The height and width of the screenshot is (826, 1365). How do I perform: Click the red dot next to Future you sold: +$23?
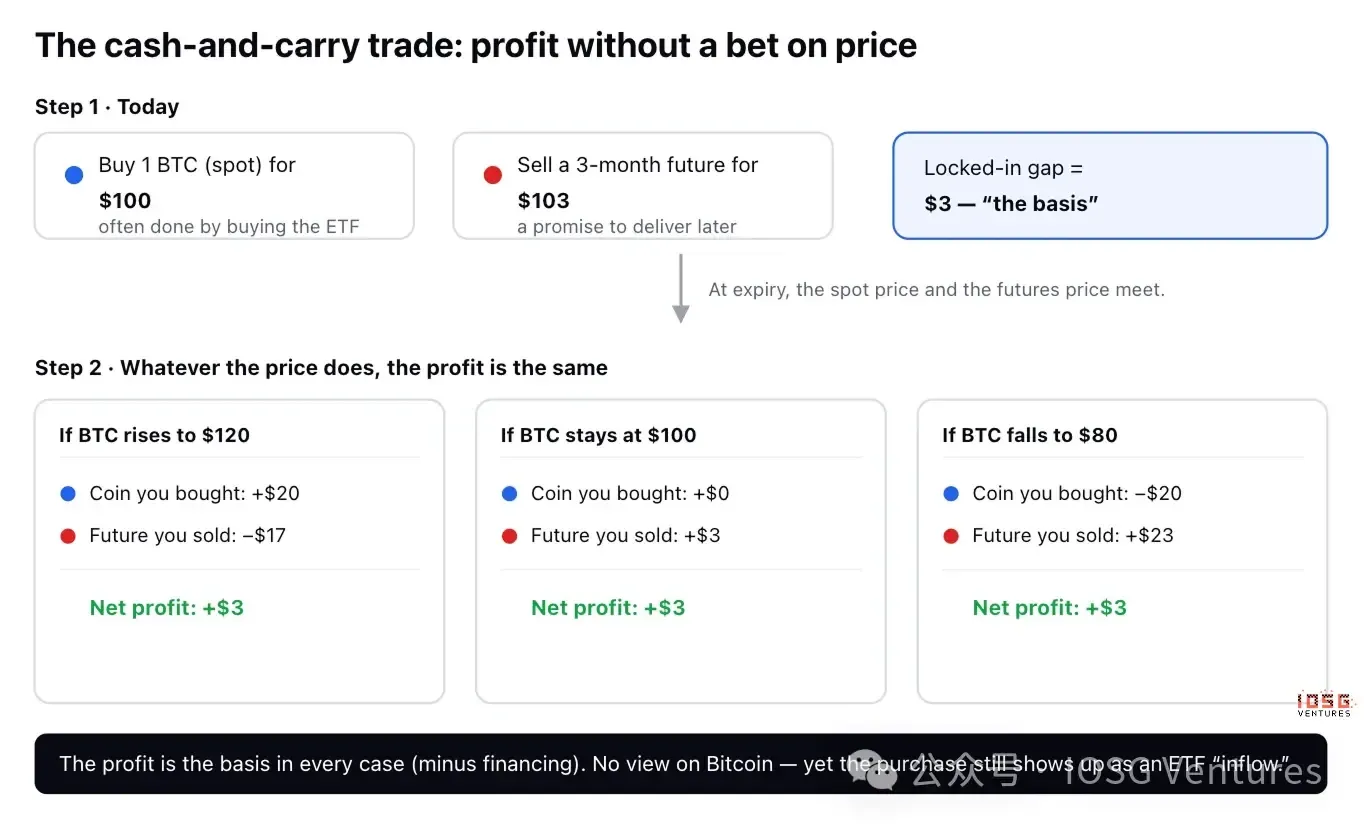951,536
